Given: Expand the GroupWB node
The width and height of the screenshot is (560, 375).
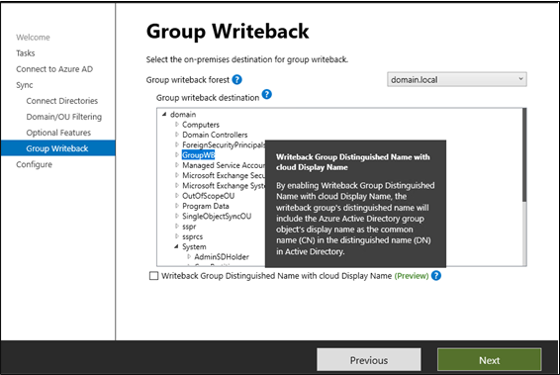Looking at the screenshot, I should [x=177, y=155].
